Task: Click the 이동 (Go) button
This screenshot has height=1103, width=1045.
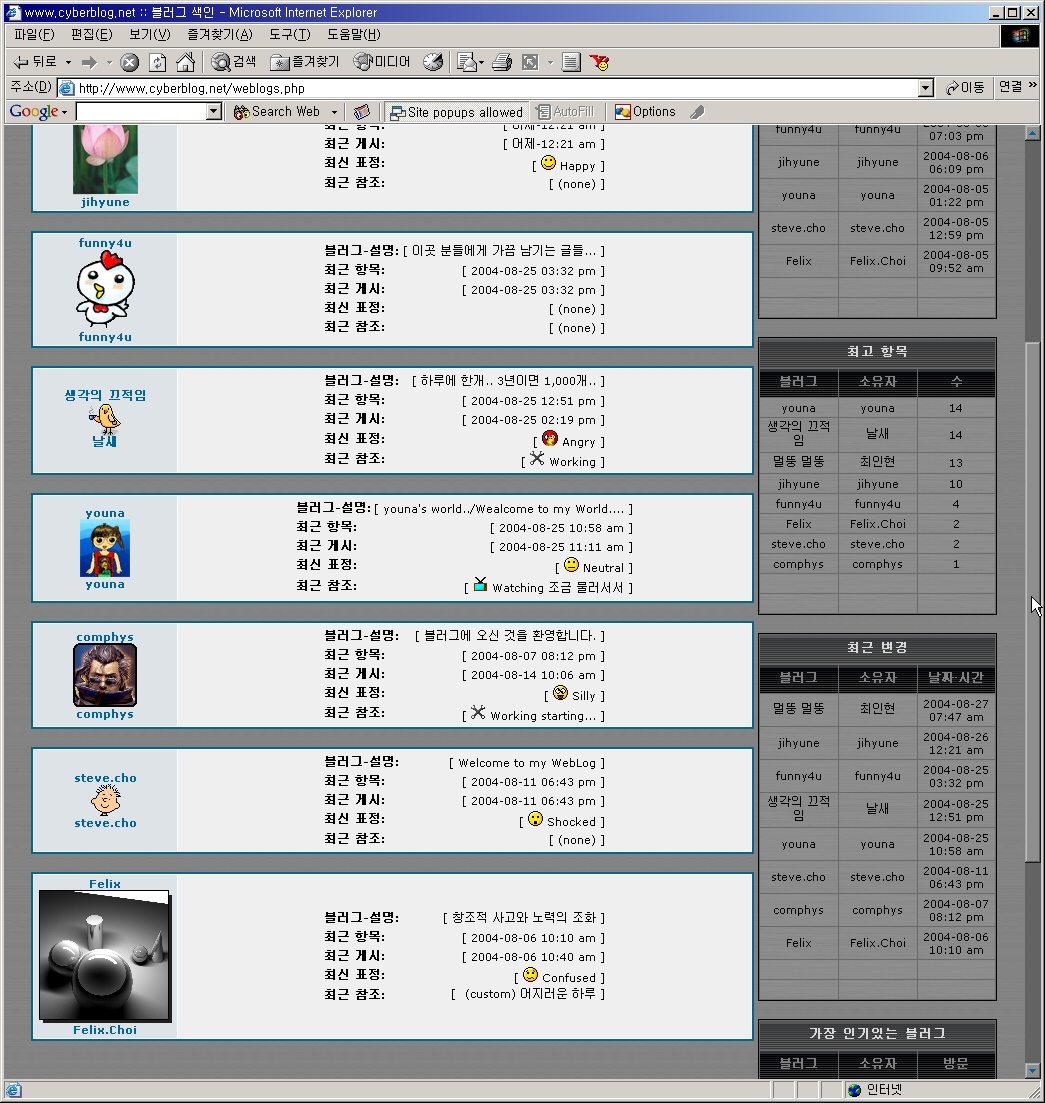Action: tap(965, 88)
